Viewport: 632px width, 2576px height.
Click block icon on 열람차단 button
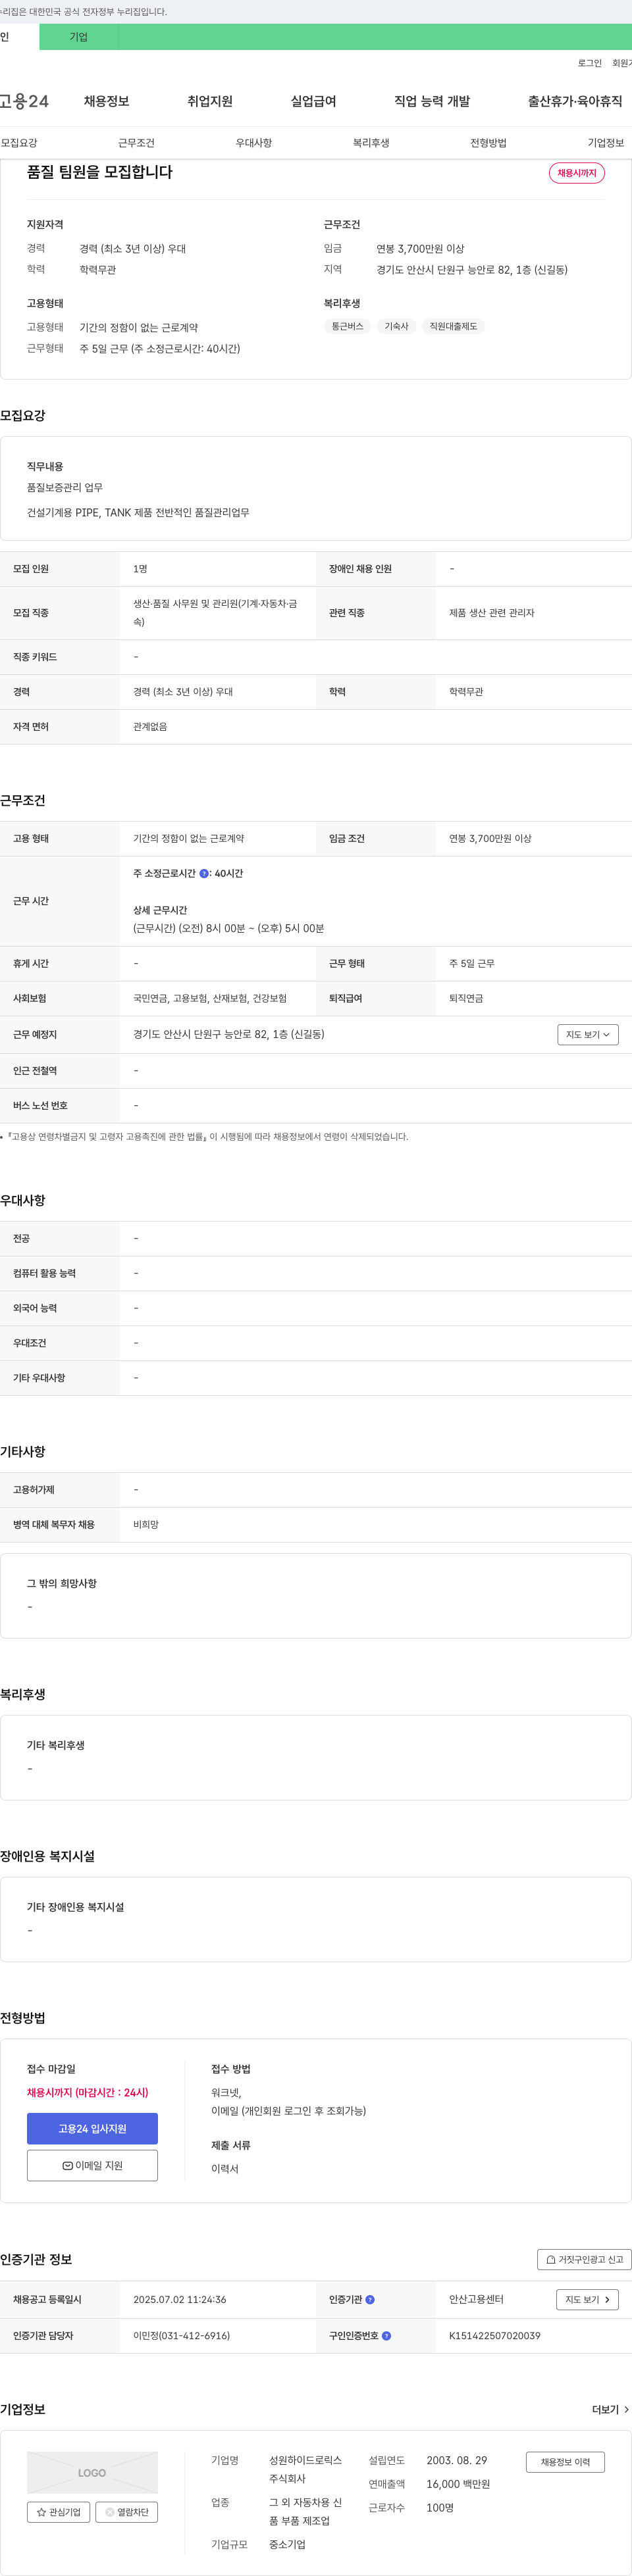tap(110, 2512)
